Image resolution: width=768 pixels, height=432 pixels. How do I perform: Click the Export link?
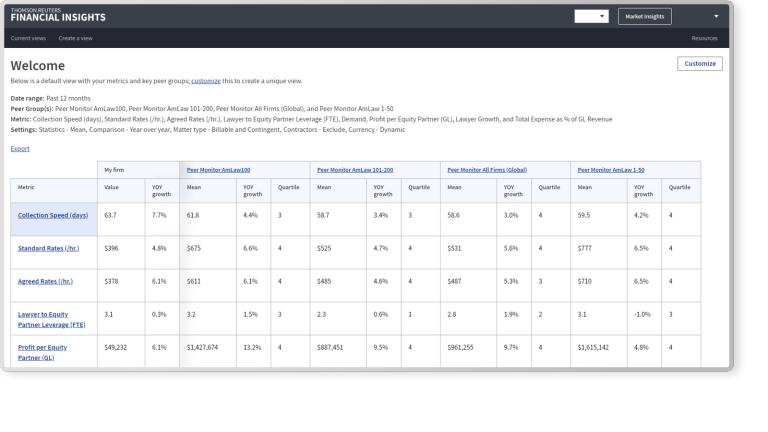(20, 148)
